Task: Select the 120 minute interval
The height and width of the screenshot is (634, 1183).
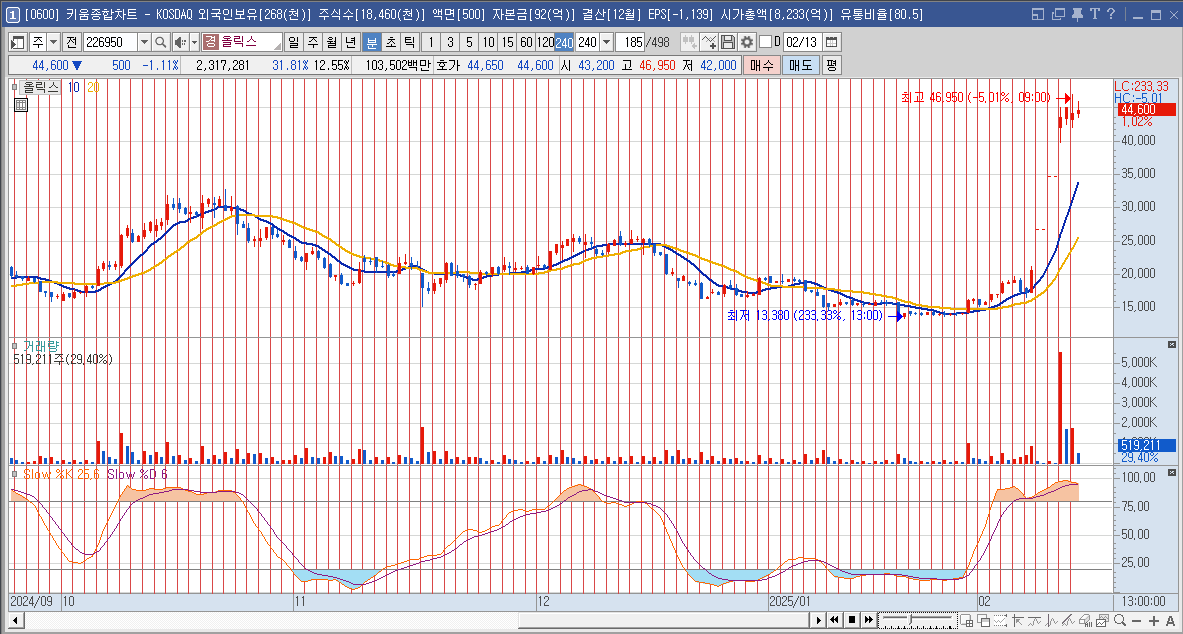Action: 545,42
